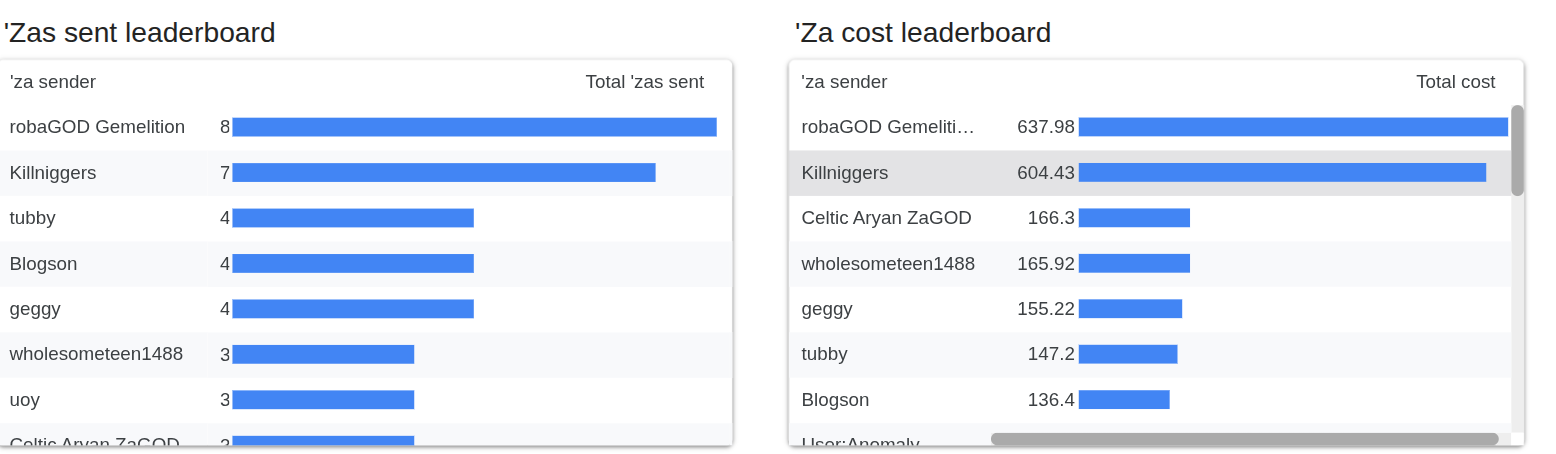Click ''za sender' header in cost leaderboard
Image resolution: width=1556 pixels, height=454 pixels.
[844, 82]
